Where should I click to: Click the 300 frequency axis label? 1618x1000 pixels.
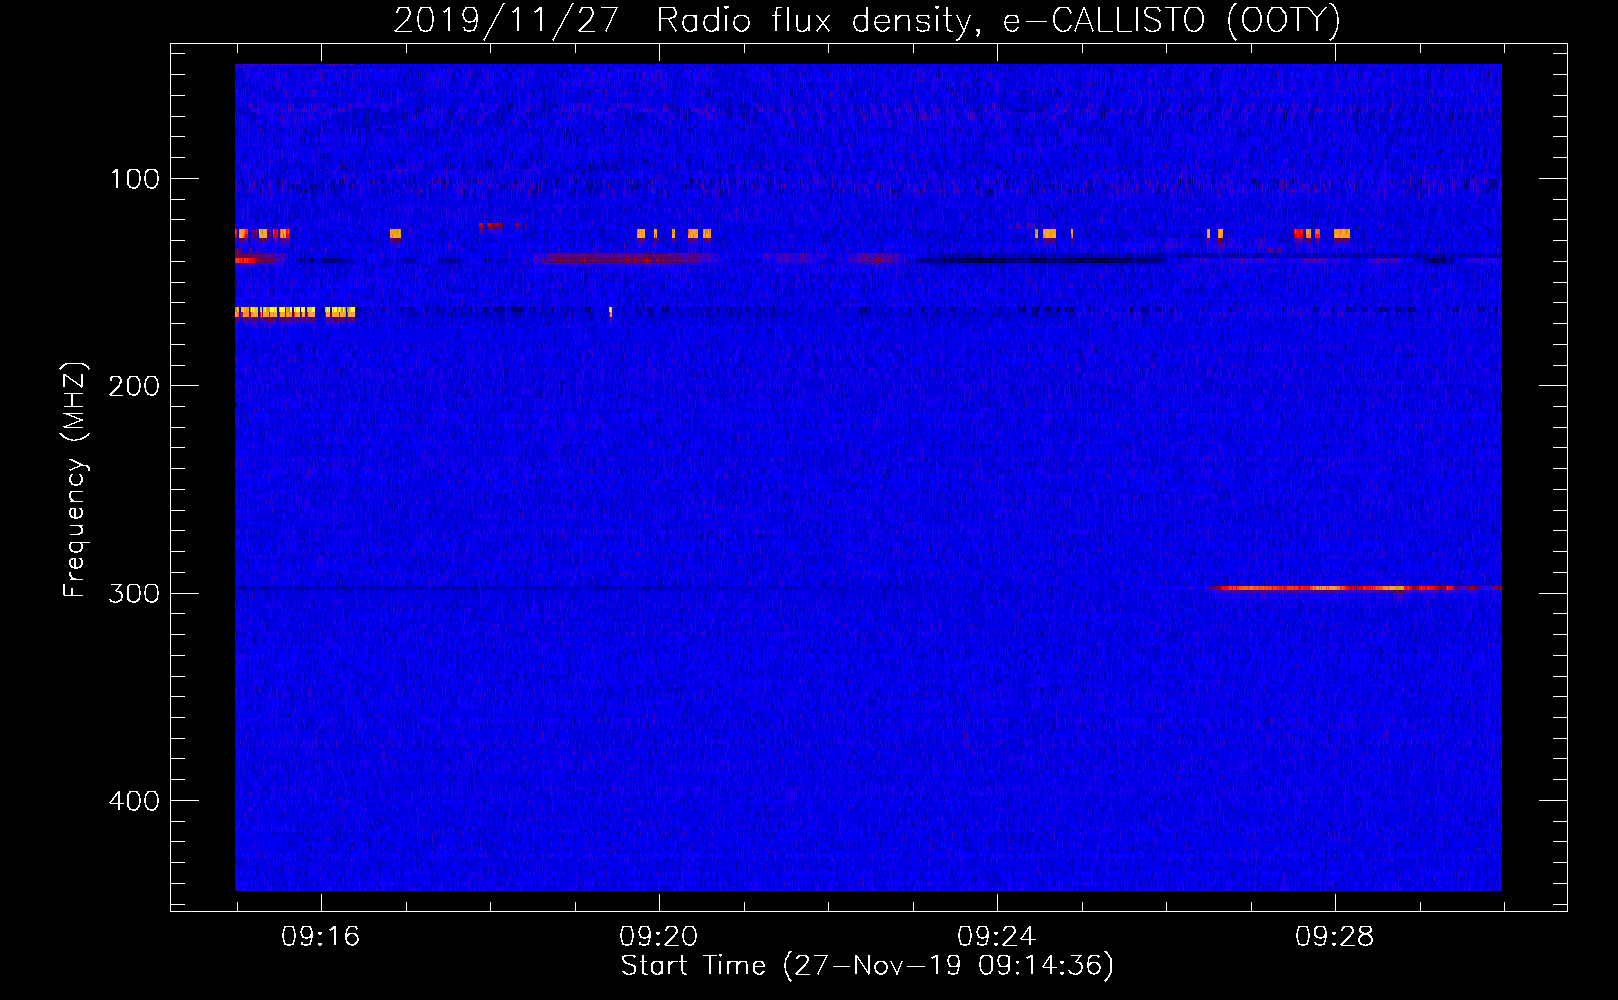[x=134, y=593]
